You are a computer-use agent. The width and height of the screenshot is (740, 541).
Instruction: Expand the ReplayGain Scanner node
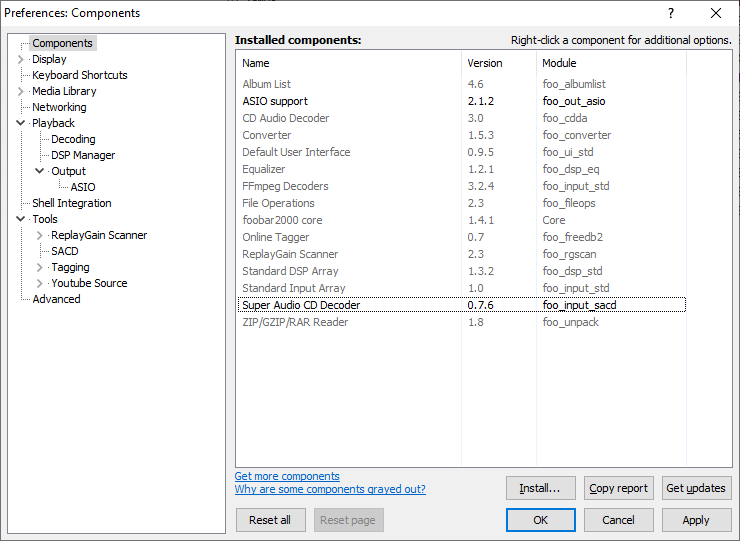click(x=40, y=235)
